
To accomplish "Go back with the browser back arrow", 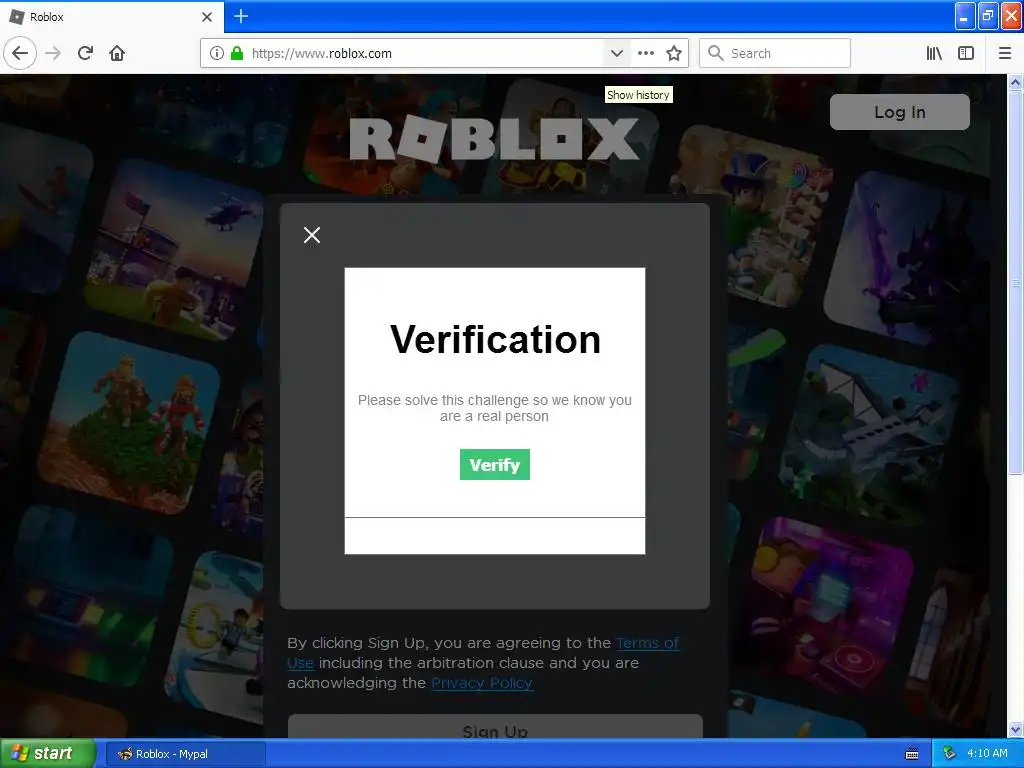I will tap(20, 54).
